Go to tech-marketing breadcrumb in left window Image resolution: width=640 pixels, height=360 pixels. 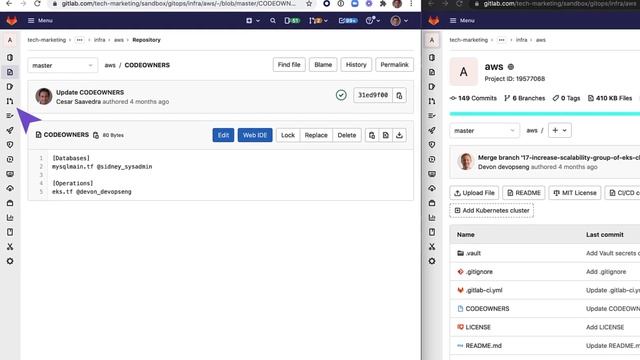click(47, 40)
